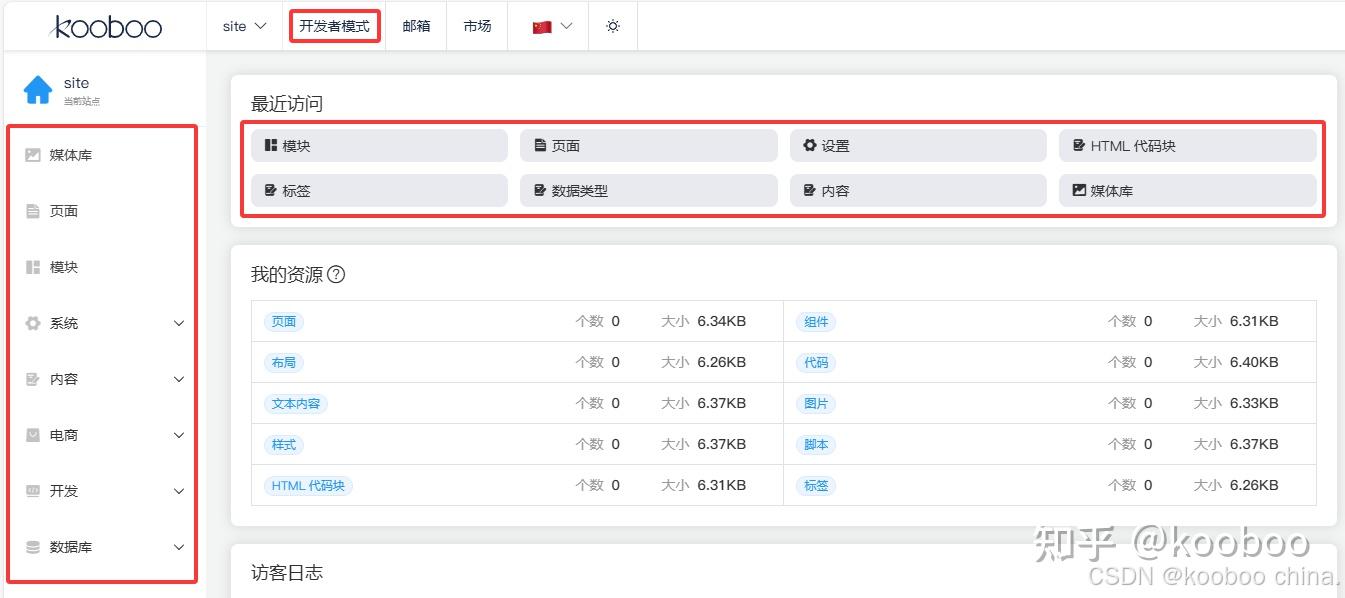1345x598 pixels.
Task: Open the 市场 marketplace menu item
Action: coord(477,26)
